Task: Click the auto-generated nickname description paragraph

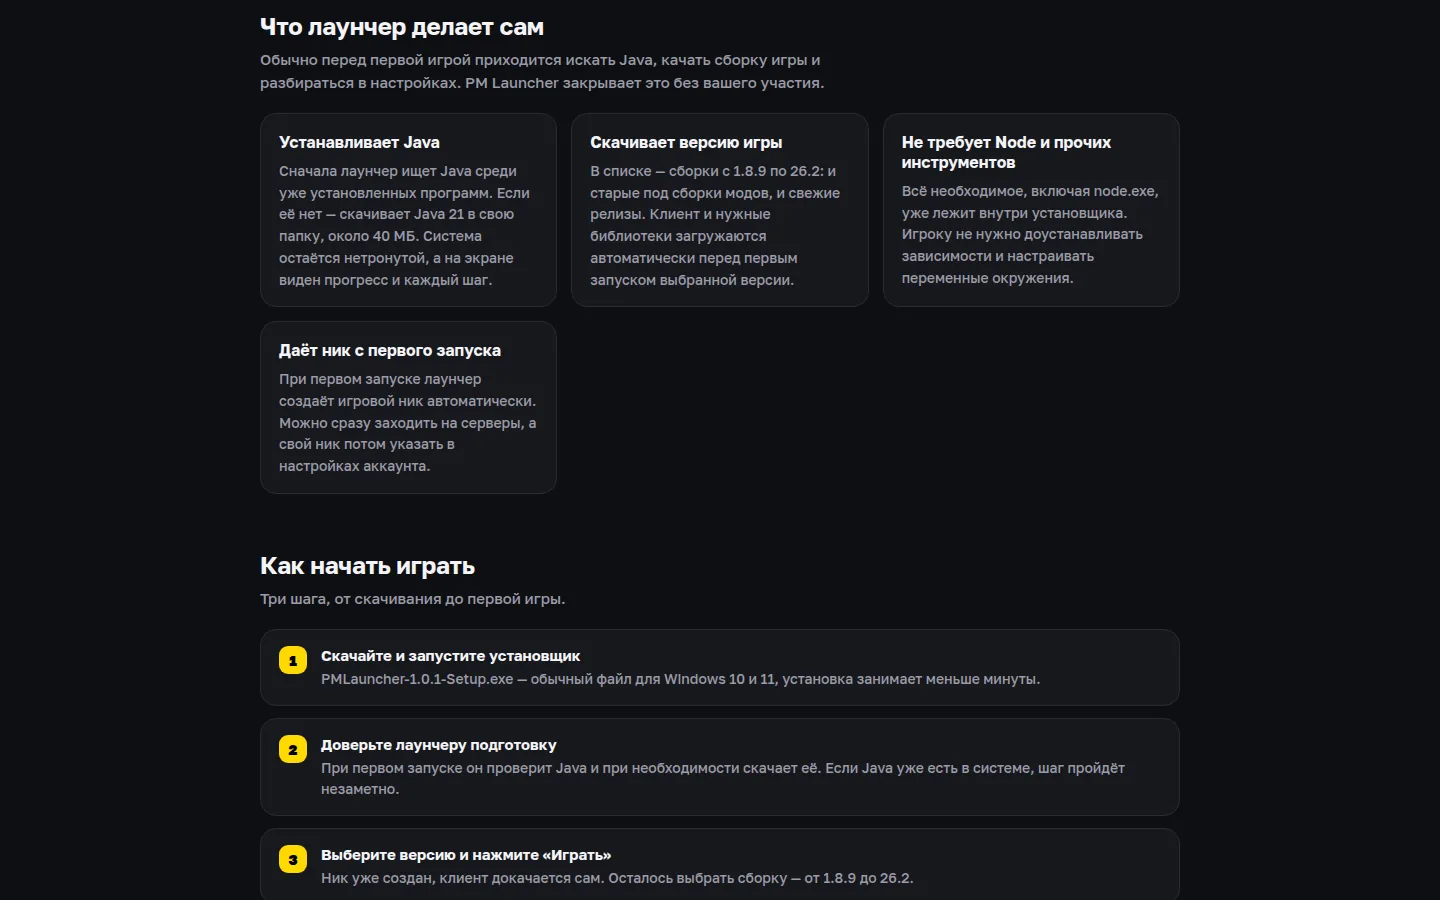Action: pyautogui.click(x=408, y=422)
